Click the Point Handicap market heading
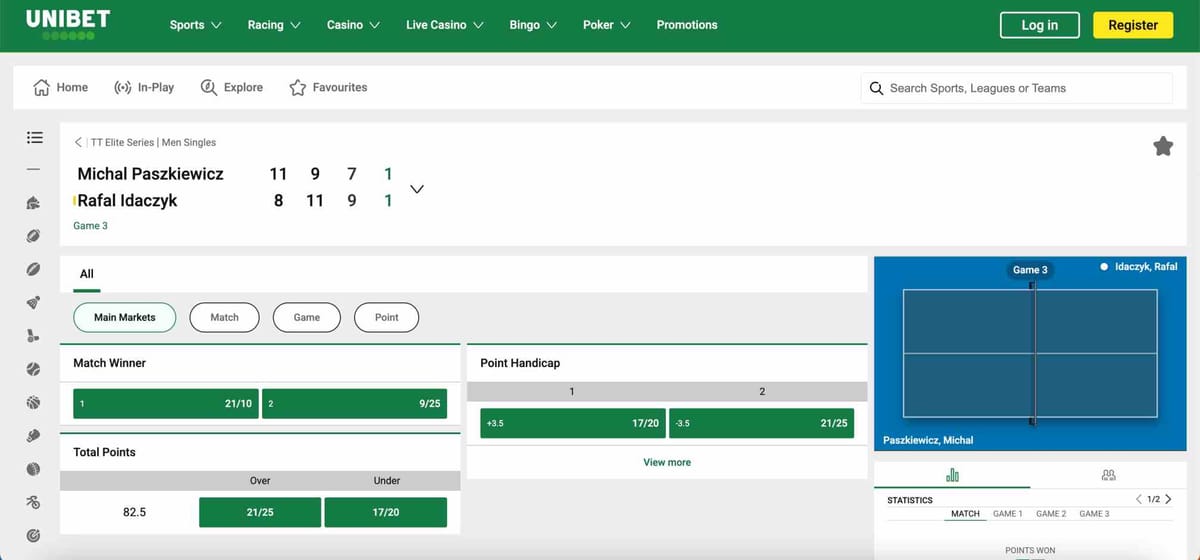This screenshot has width=1200, height=560. pyautogui.click(x=520, y=363)
